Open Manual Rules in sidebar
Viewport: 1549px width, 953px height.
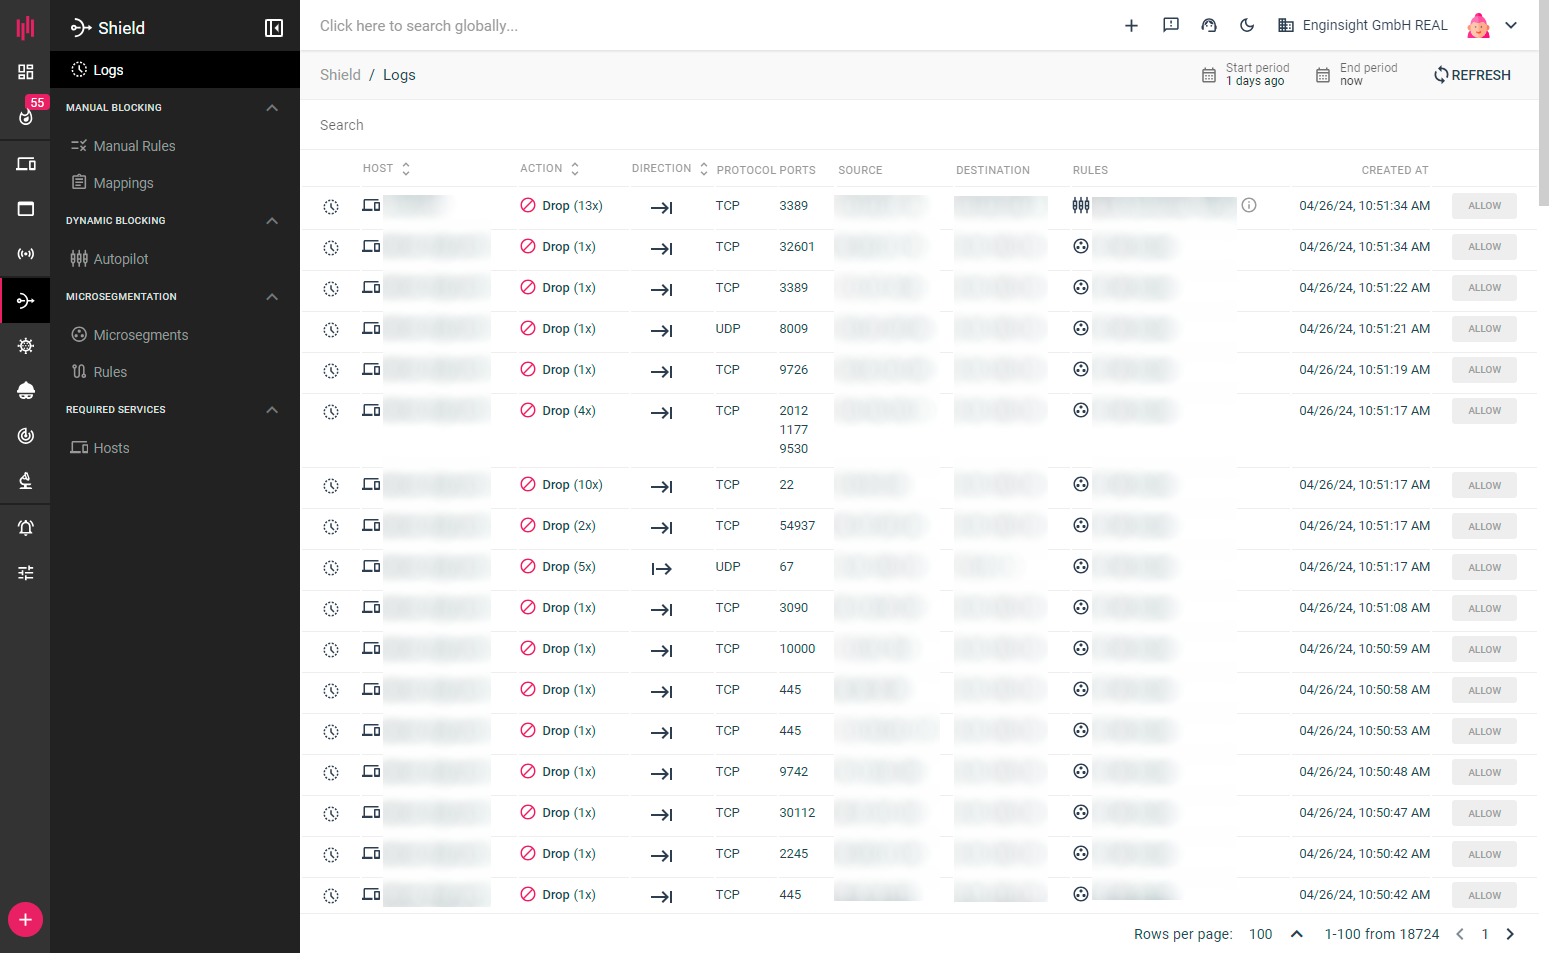coord(134,146)
